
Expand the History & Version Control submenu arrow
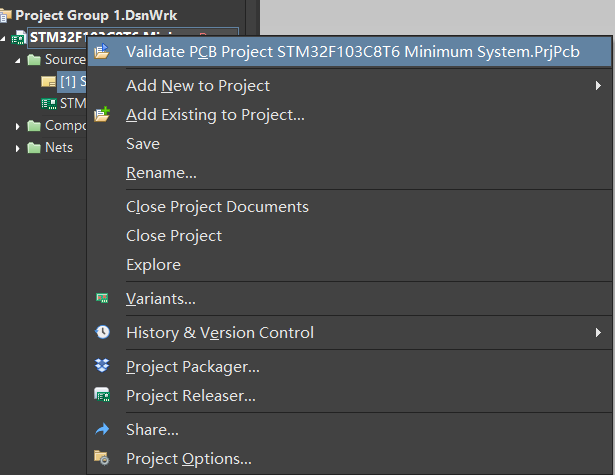point(598,332)
